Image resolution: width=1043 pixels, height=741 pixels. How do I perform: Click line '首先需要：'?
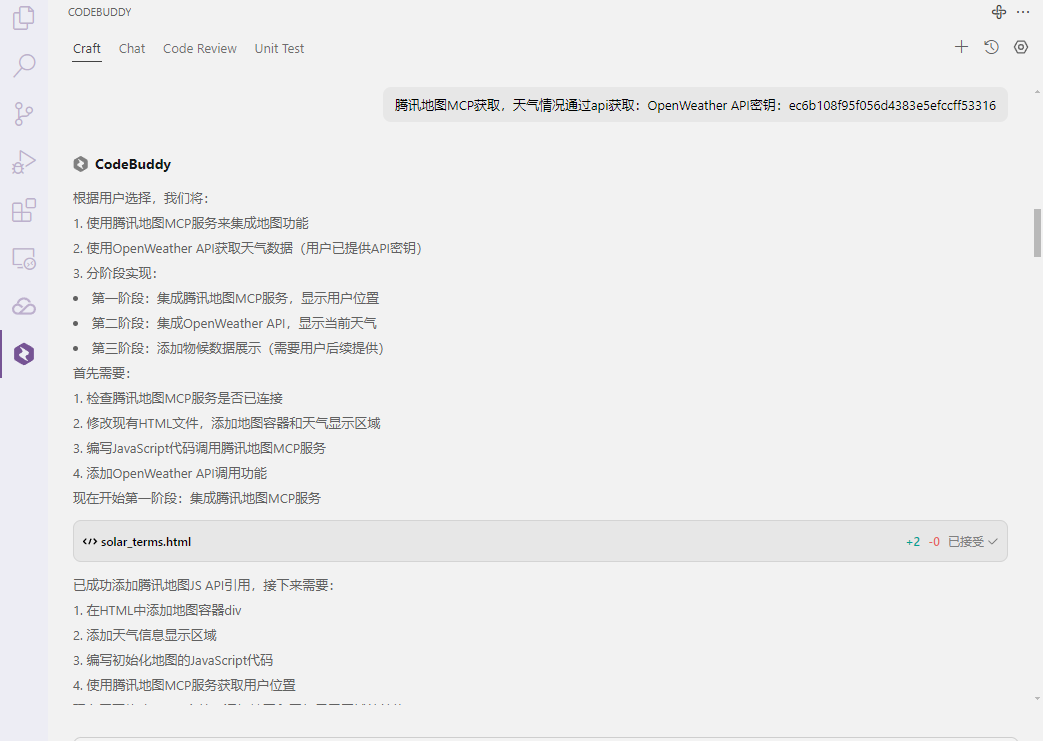pyautogui.click(x=102, y=373)
